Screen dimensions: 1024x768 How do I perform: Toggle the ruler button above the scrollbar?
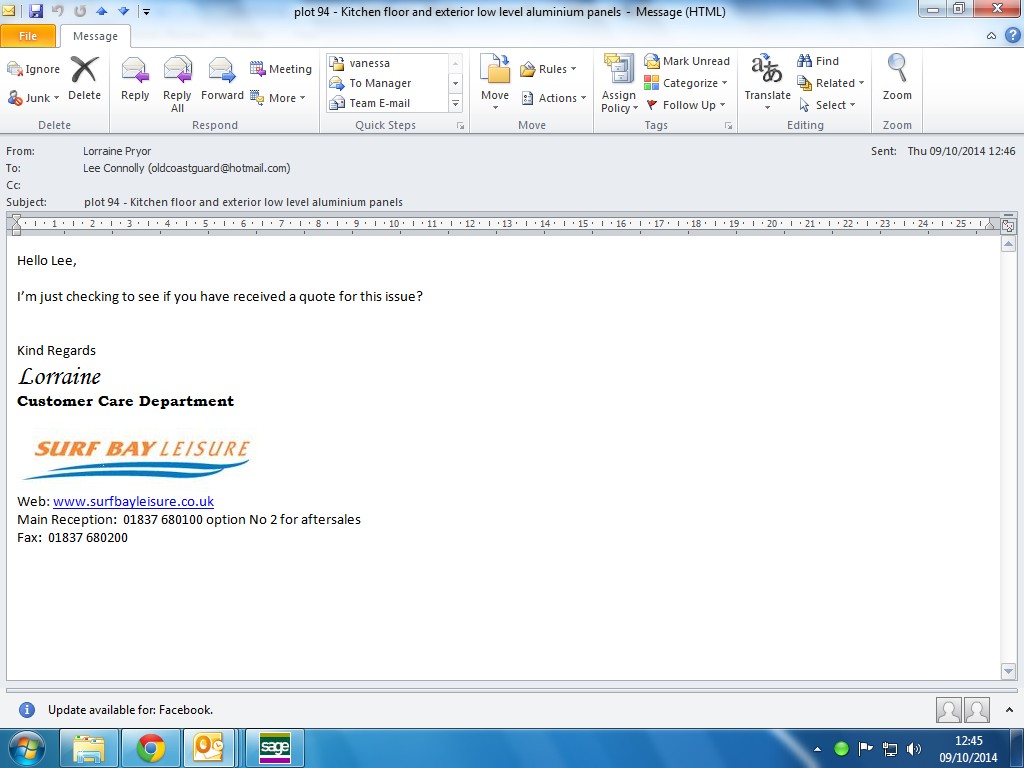coord(1008,226)
